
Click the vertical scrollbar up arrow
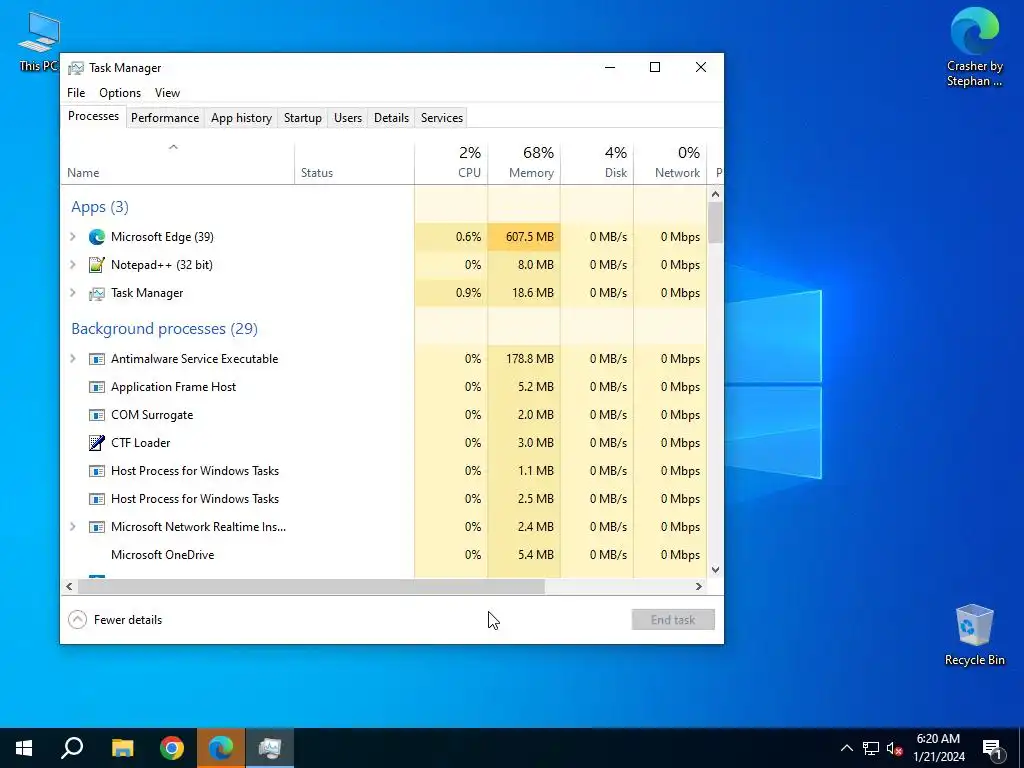[x=715, y=194]
